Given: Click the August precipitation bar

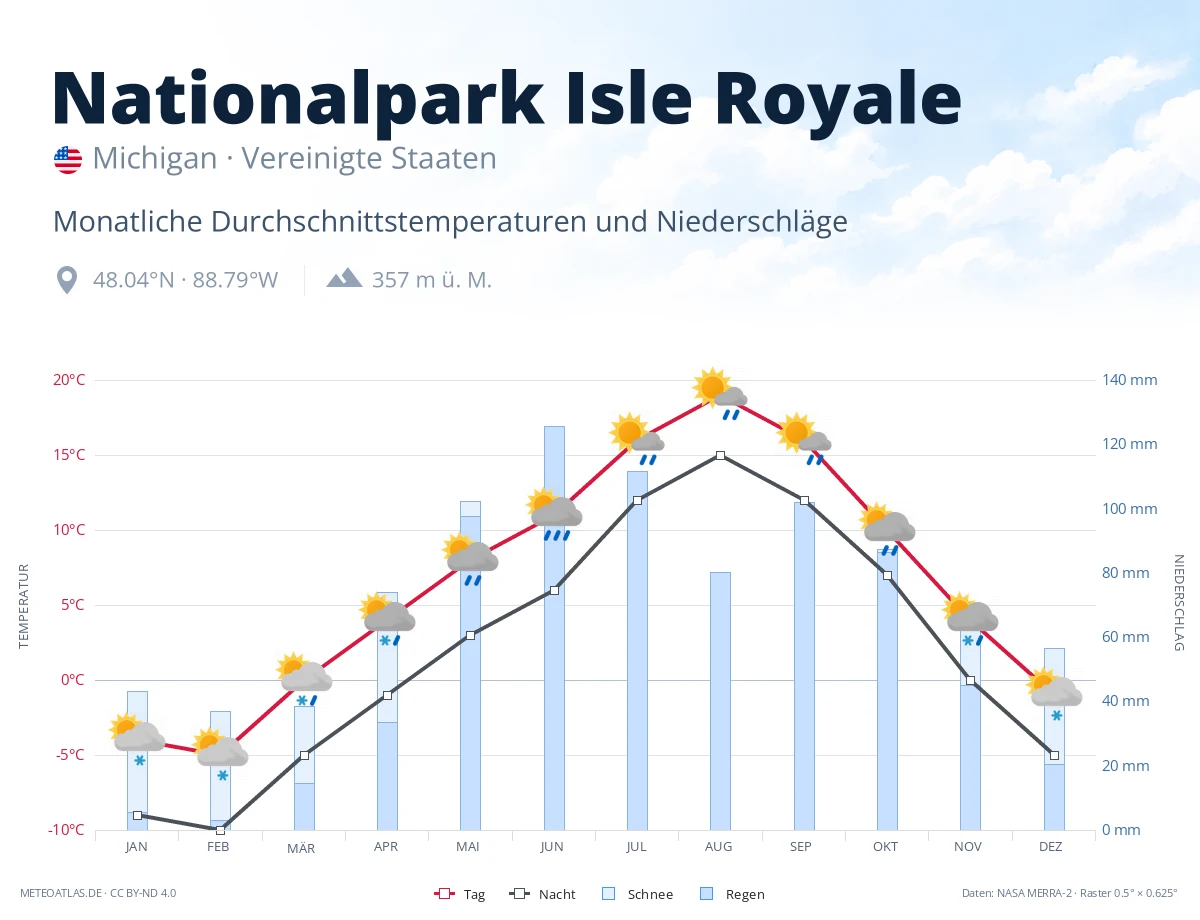Looking at the screenshot, I should click(x=720, y=701).
